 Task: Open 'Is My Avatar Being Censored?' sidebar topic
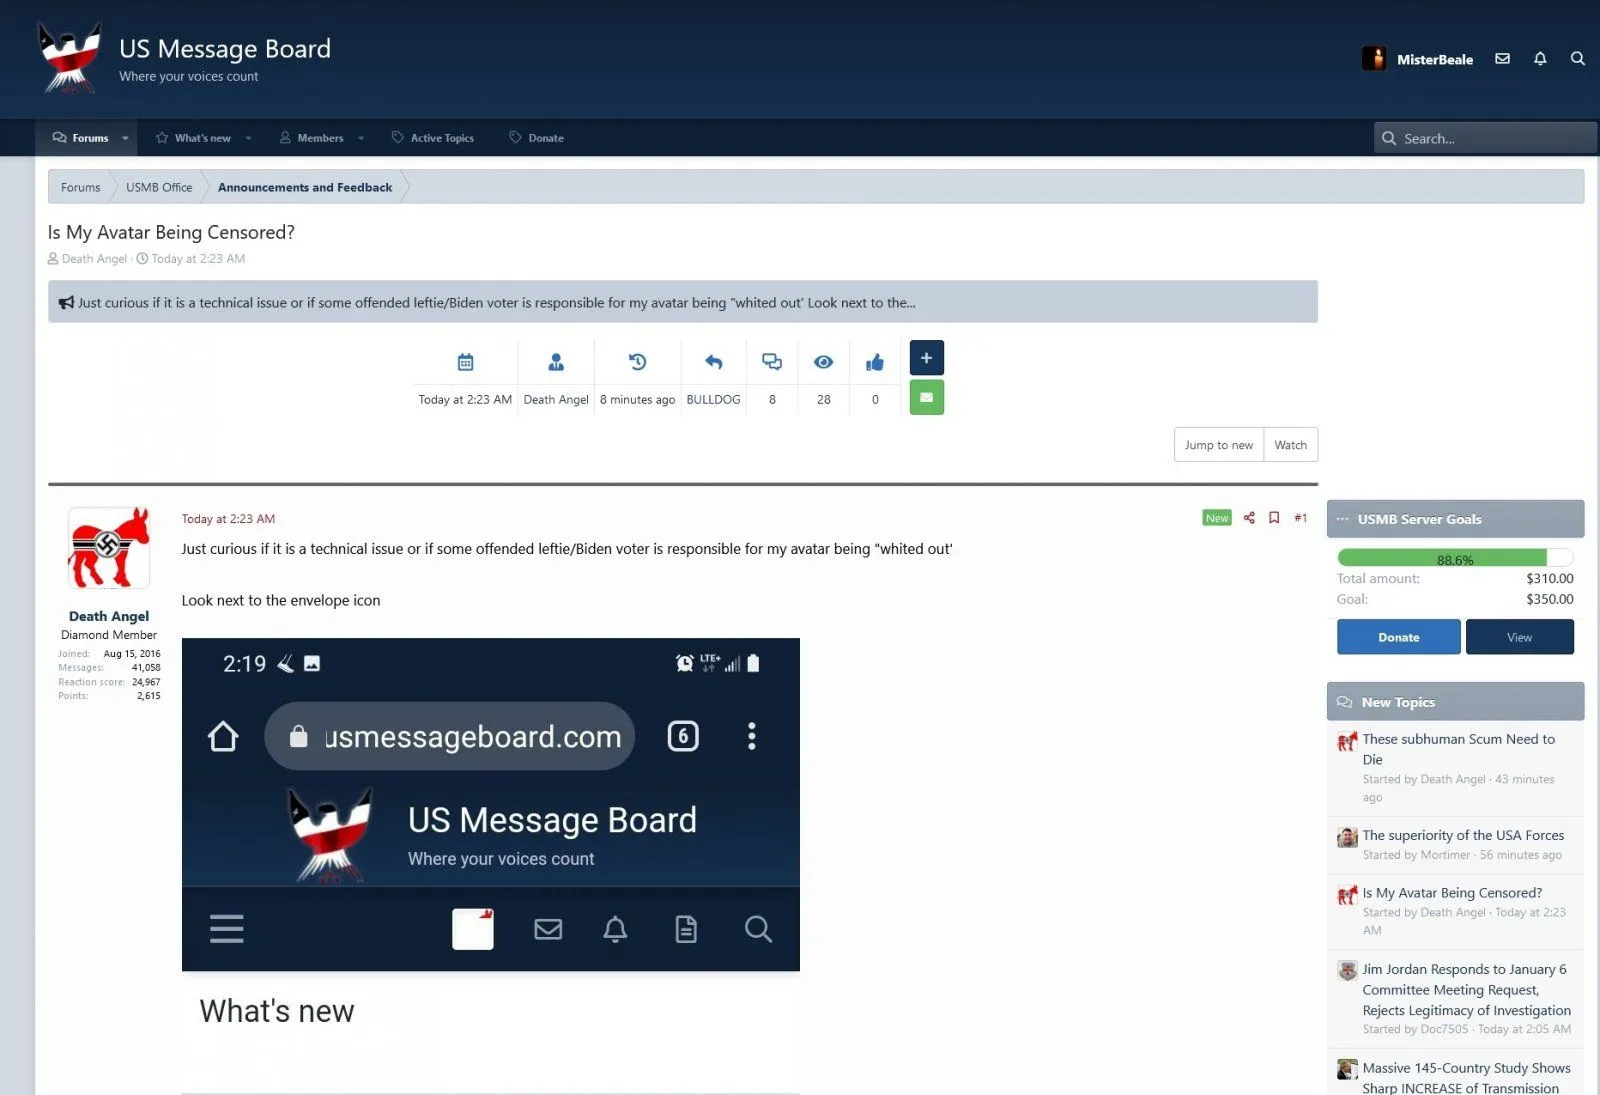pos(1452,893)
